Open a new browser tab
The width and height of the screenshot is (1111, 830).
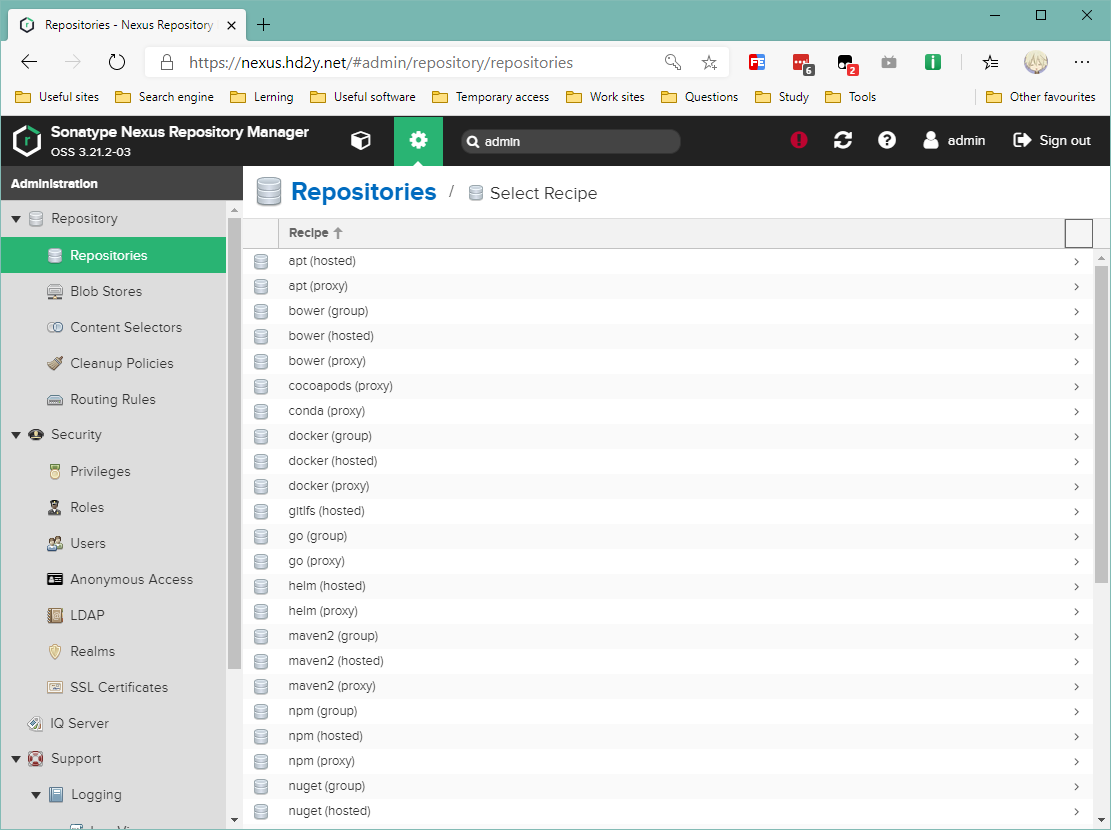click(264, 25)
